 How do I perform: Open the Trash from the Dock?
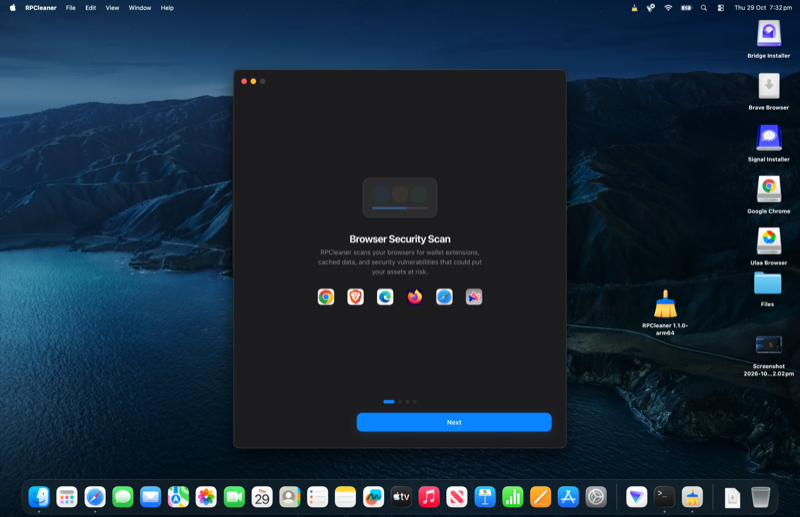click(x=760, y=497)
